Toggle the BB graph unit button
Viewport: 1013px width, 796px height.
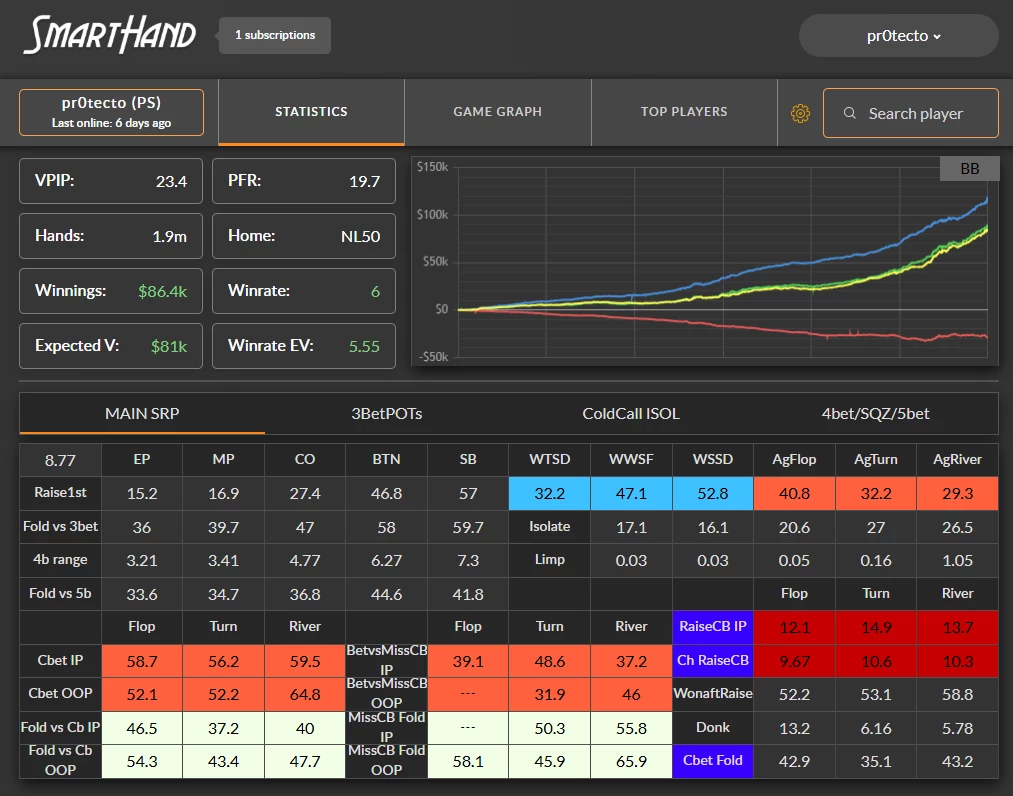coord(969,169)
